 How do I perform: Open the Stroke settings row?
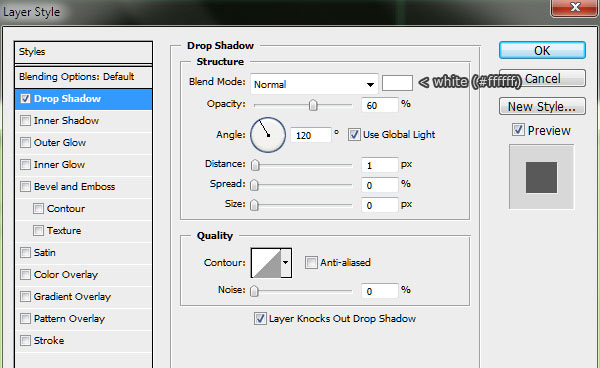[83, 340]
